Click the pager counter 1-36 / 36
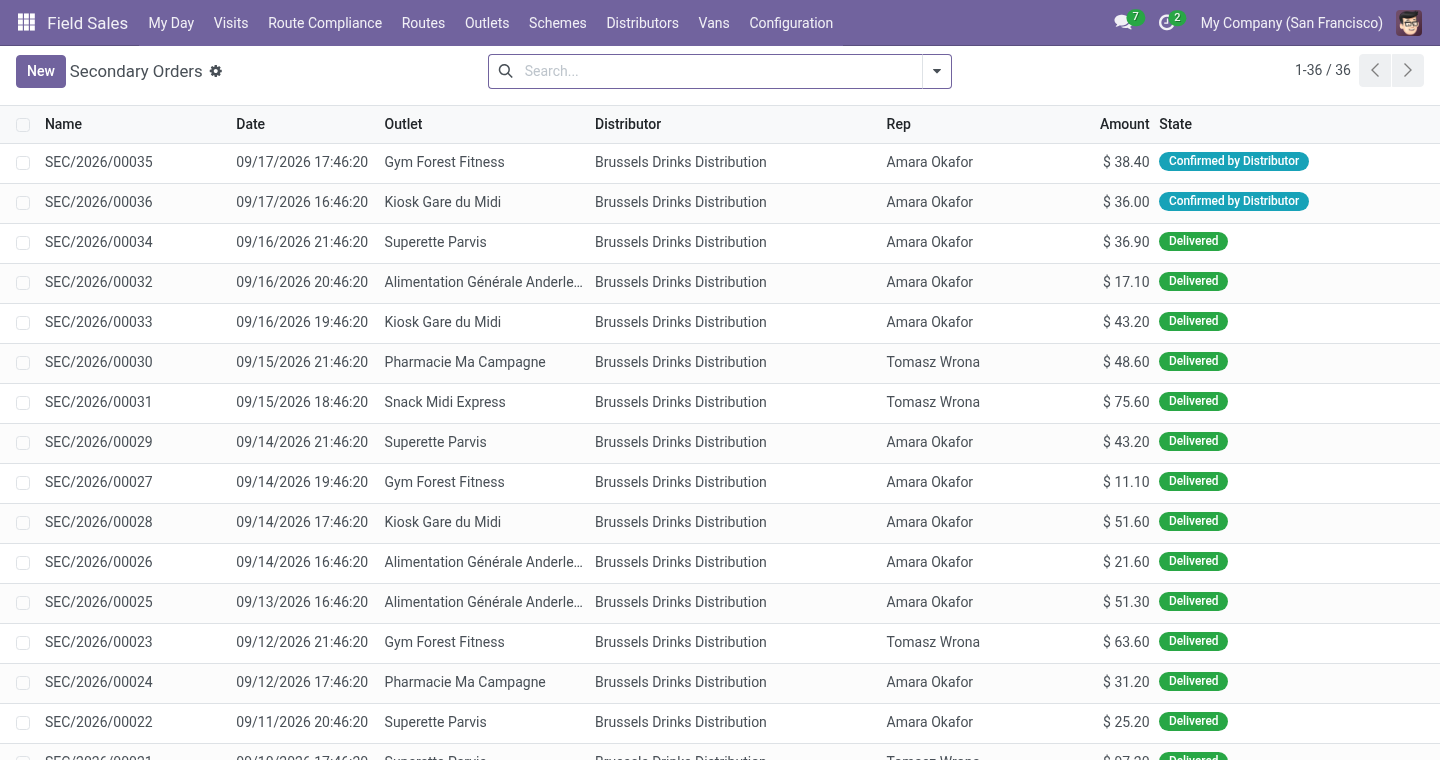 1322,70
